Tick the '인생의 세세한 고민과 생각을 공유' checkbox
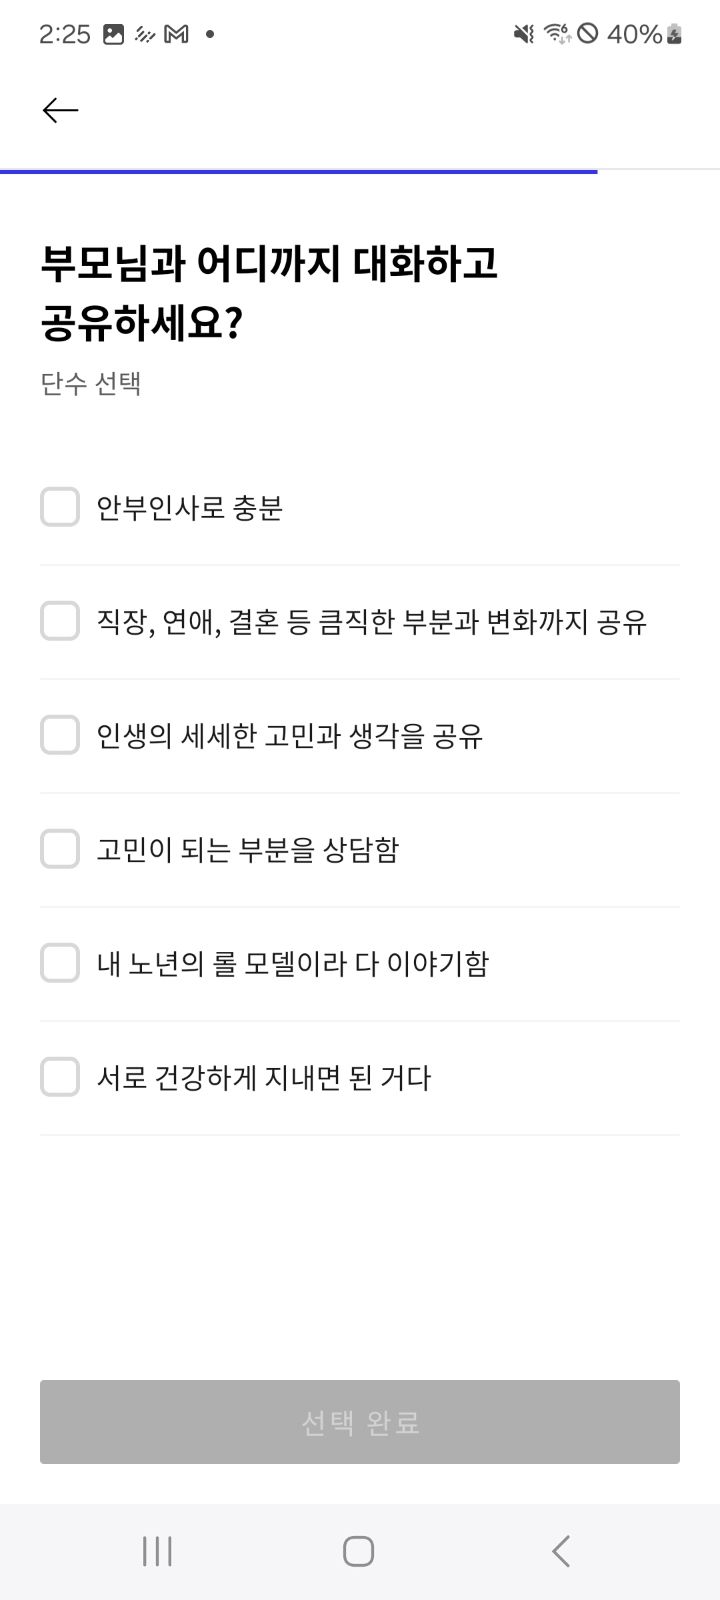The height and width of the screenshot is (1600, 720). click(x=60, y=735)
